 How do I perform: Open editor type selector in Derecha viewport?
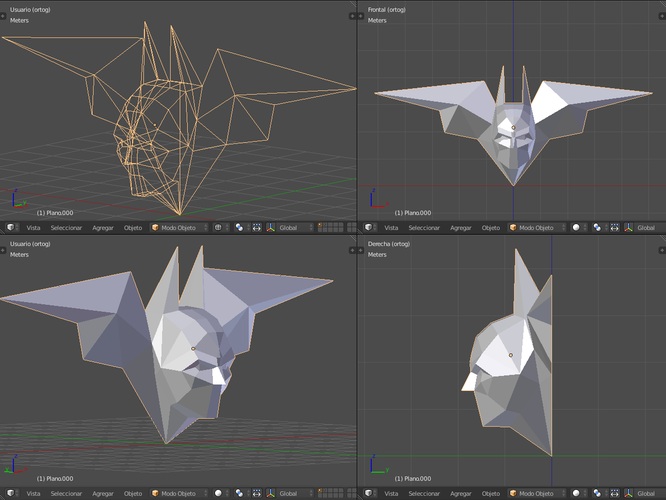coord(370,493)
